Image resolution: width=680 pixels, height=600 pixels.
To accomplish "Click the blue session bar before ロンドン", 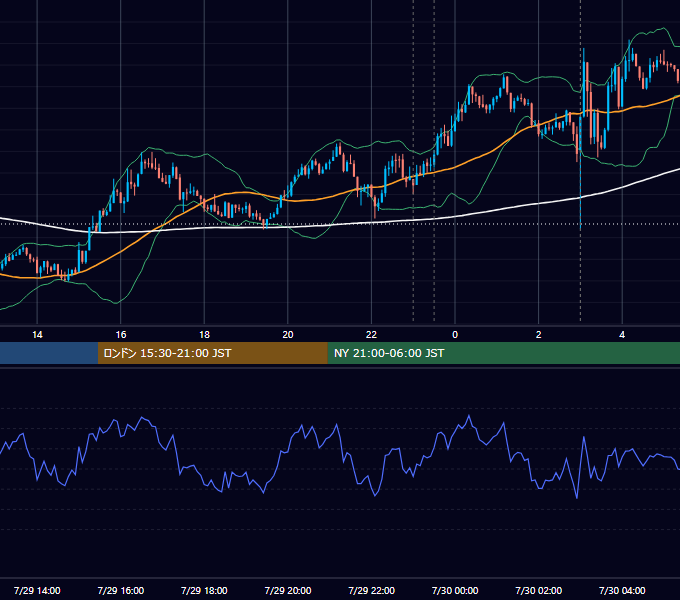I will [x=49, y=353].
